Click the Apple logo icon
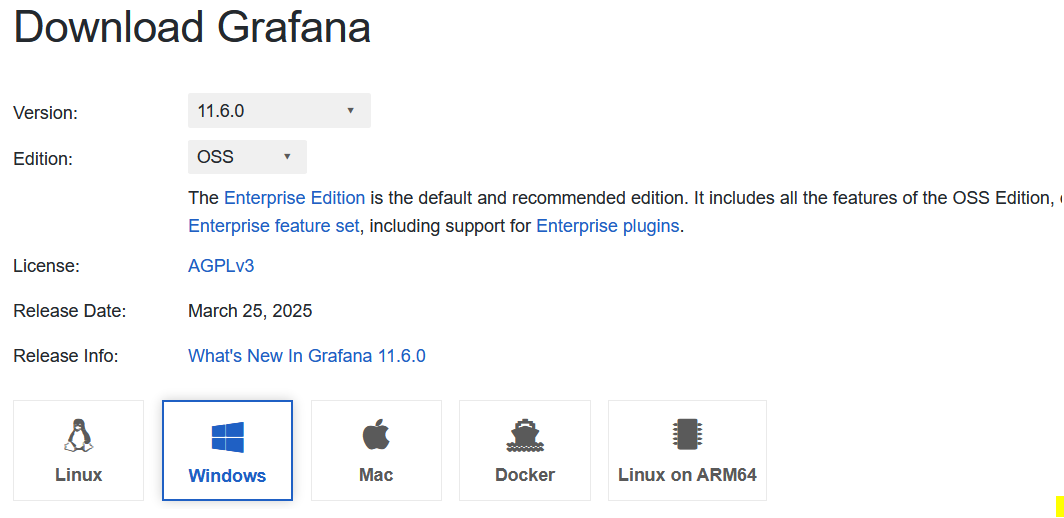 376,435
